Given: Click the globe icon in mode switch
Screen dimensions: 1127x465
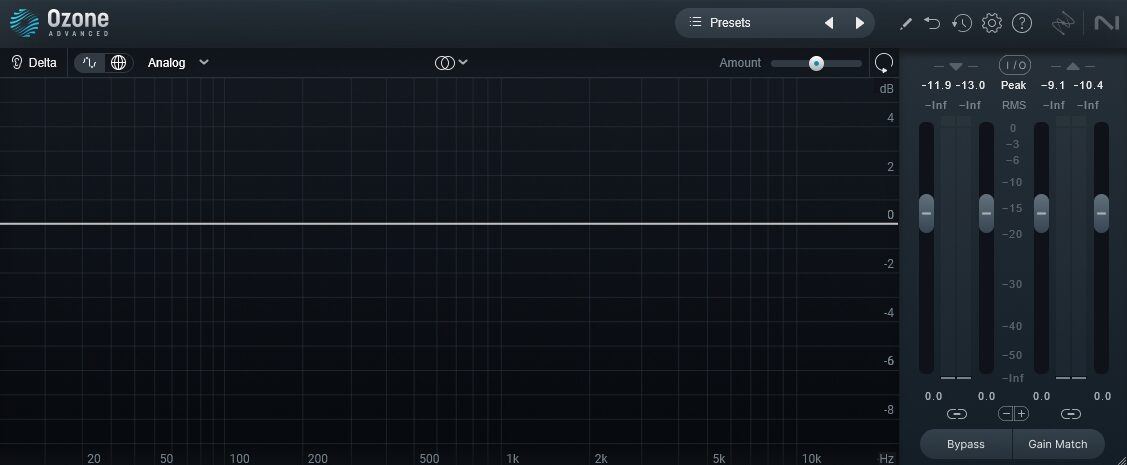Looking at the screenshot, I should [119, 63].
